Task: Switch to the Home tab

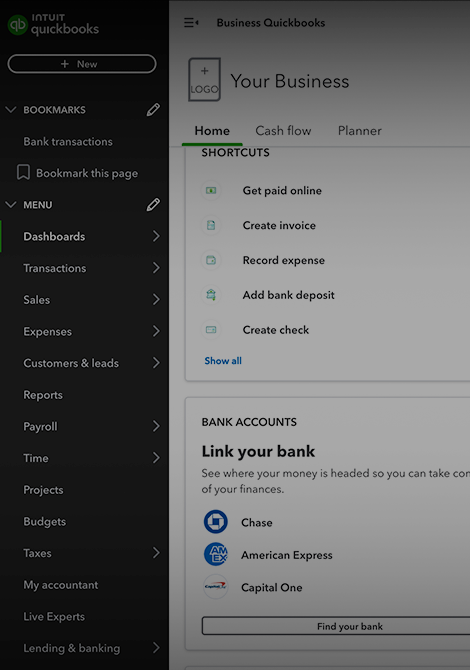Action: coord(212,131)
